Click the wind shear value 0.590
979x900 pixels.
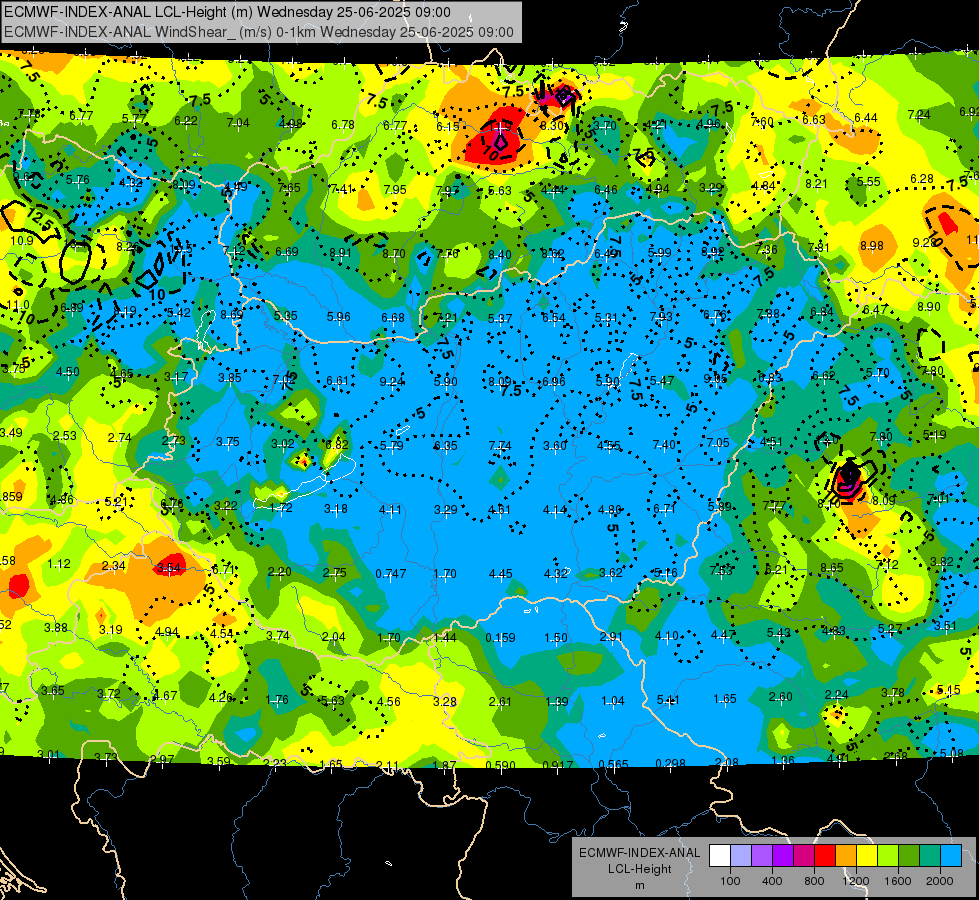pos(500,765)
